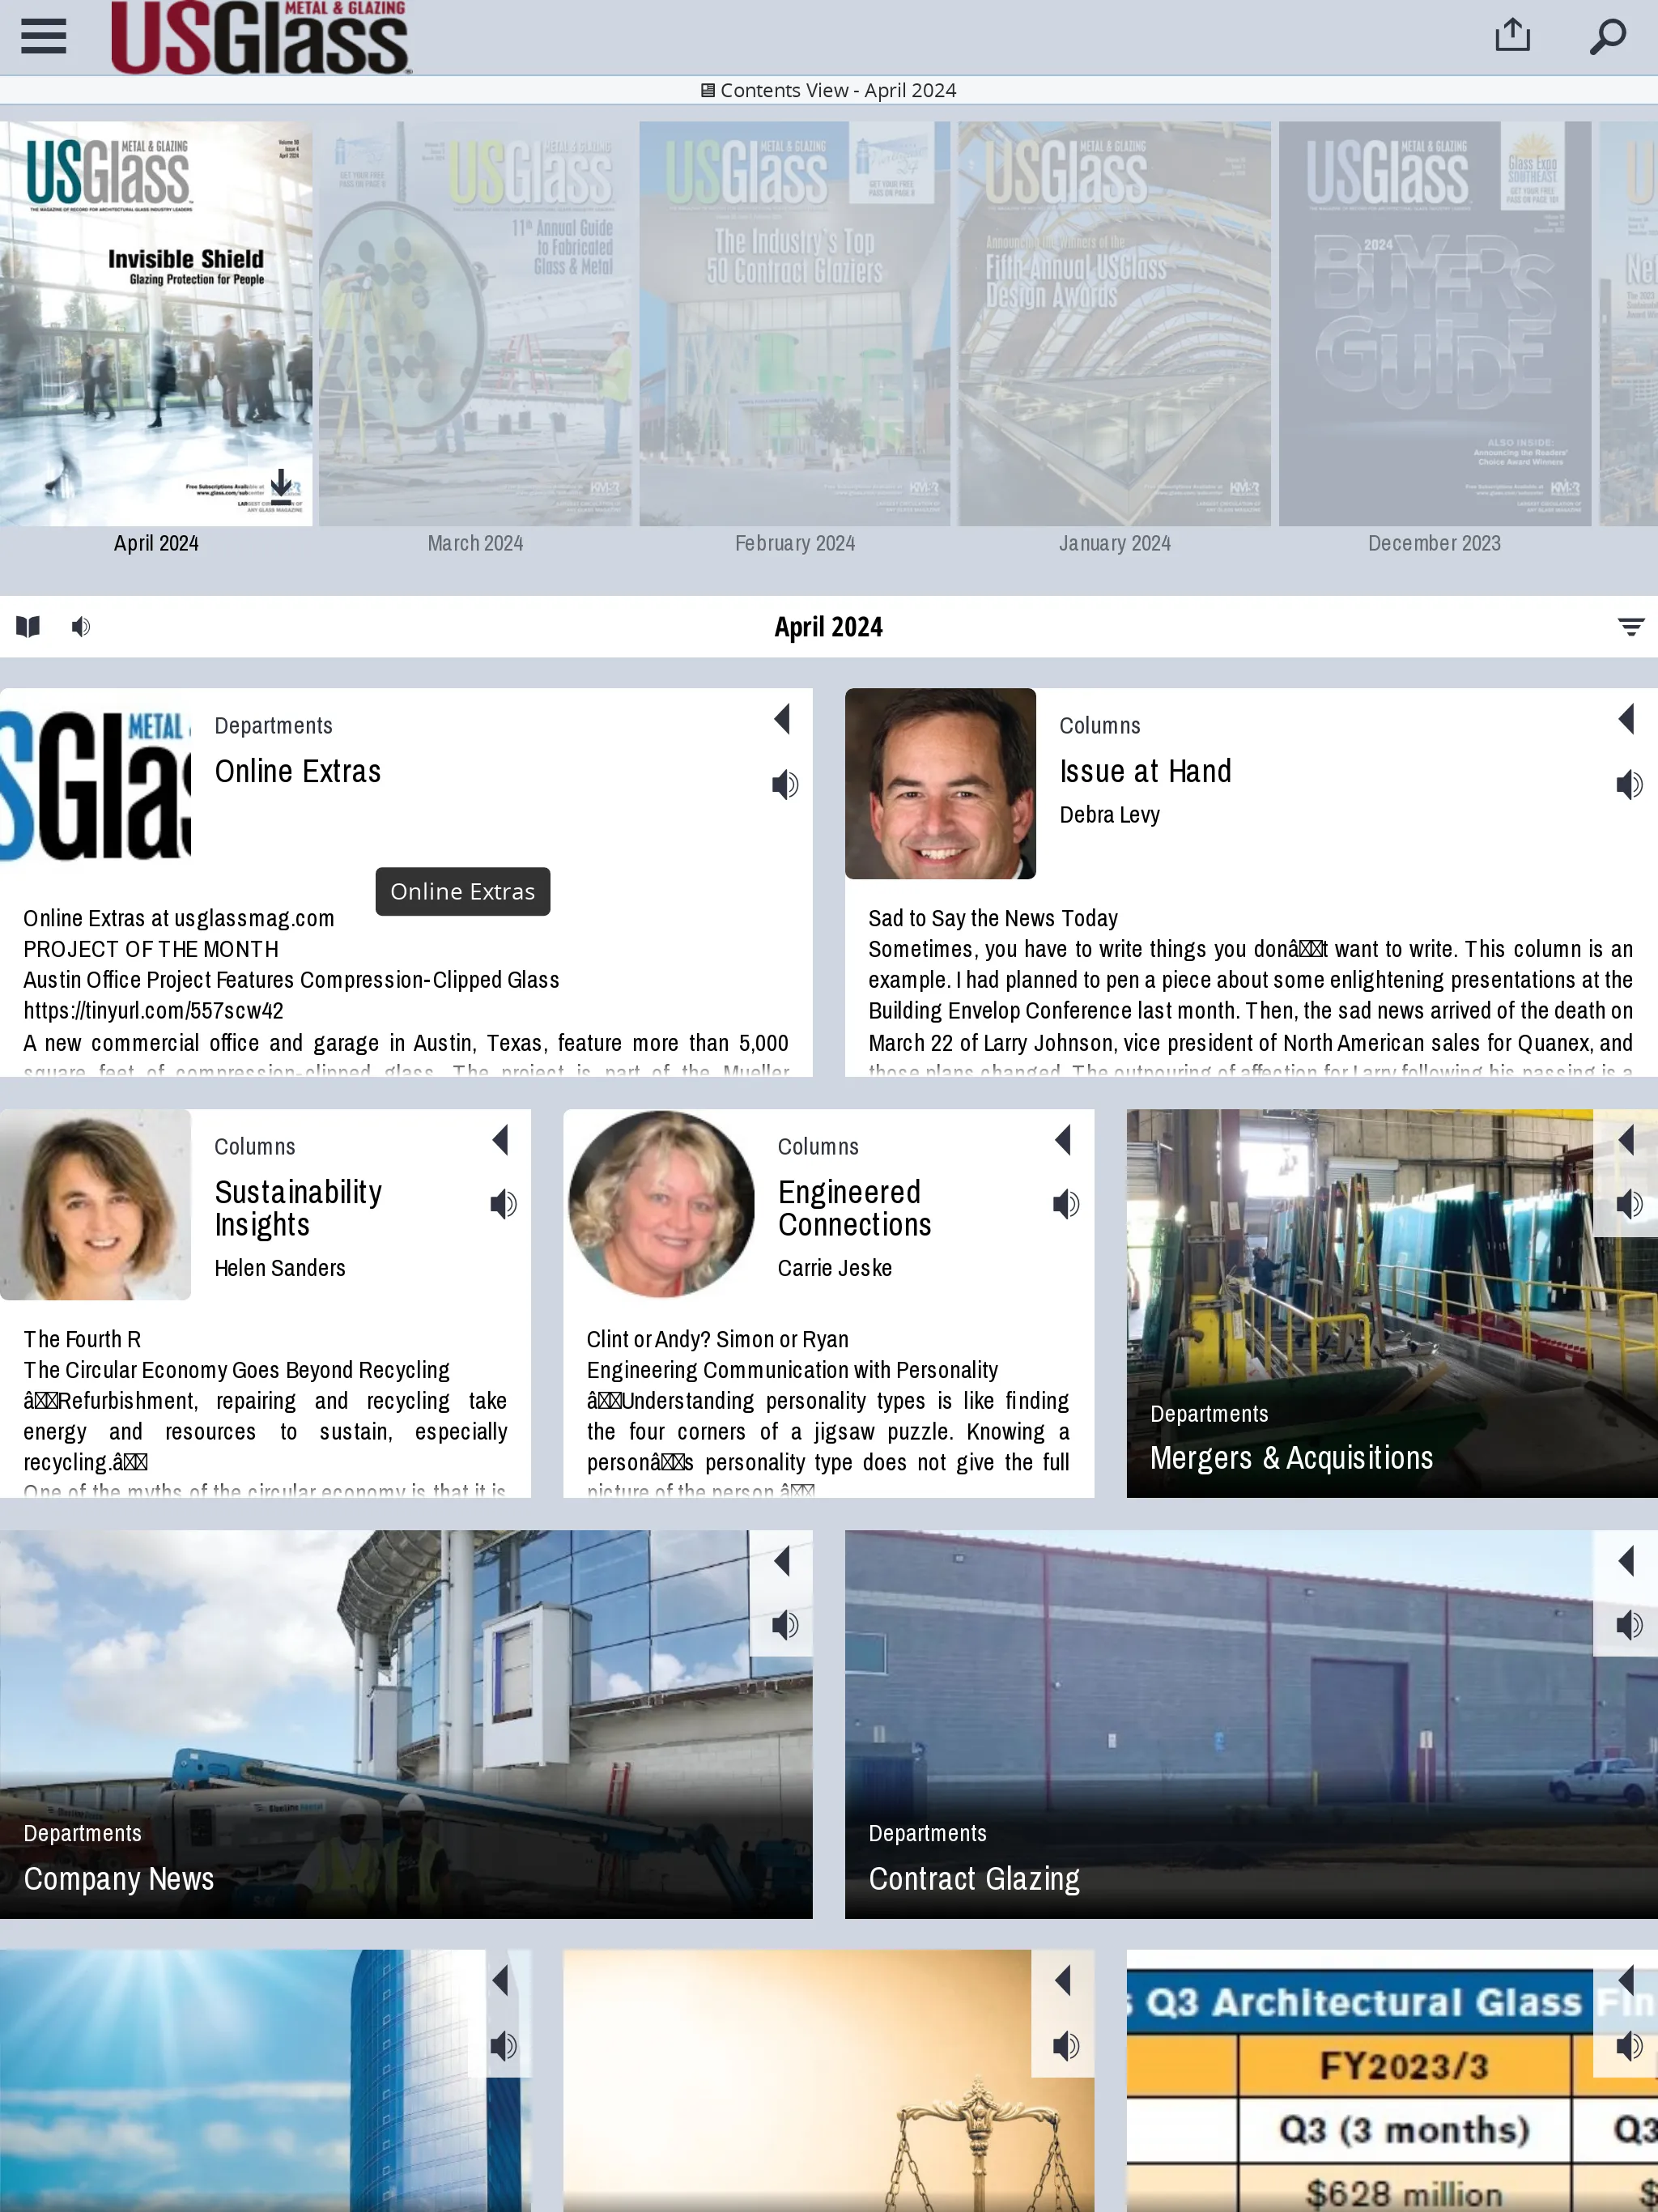Image resolution: width=1658 pixels, height=2212 pixels.
Task: Open page view book icon
Action: click(x=28, y=627)
